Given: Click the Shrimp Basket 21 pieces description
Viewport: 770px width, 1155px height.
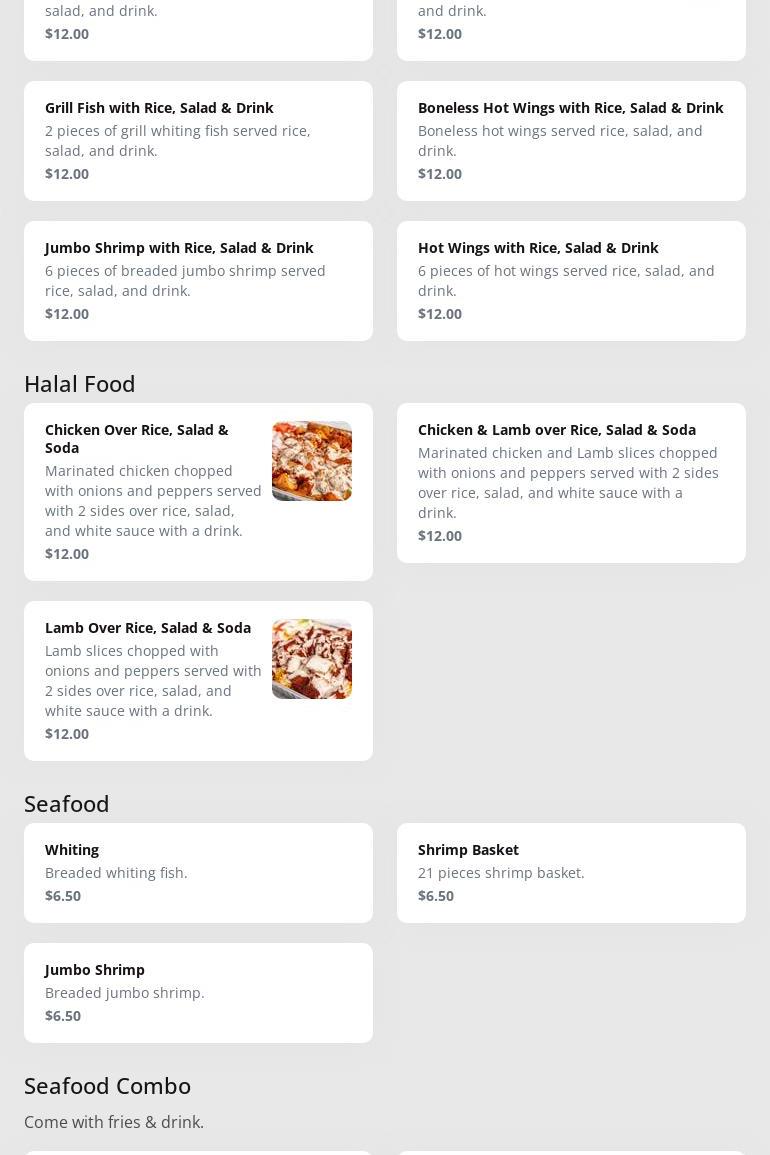Looking at the screenshot, I should 501,873.
